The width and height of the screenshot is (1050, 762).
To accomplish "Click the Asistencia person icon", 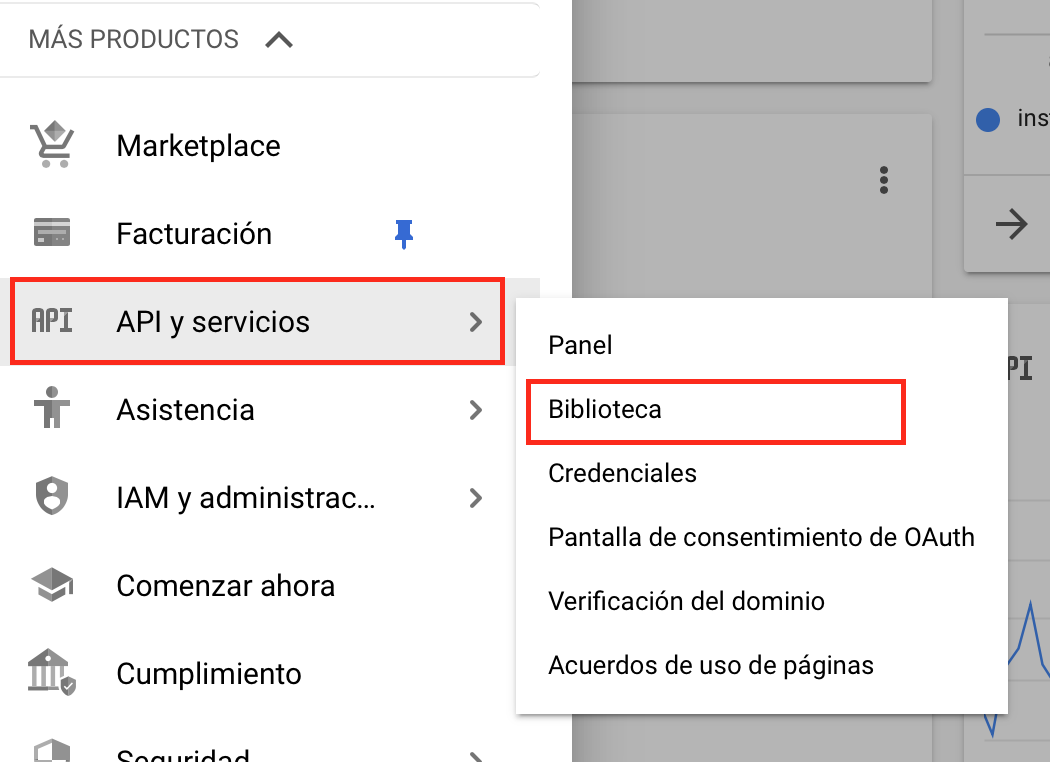I will tap(52, 407).
